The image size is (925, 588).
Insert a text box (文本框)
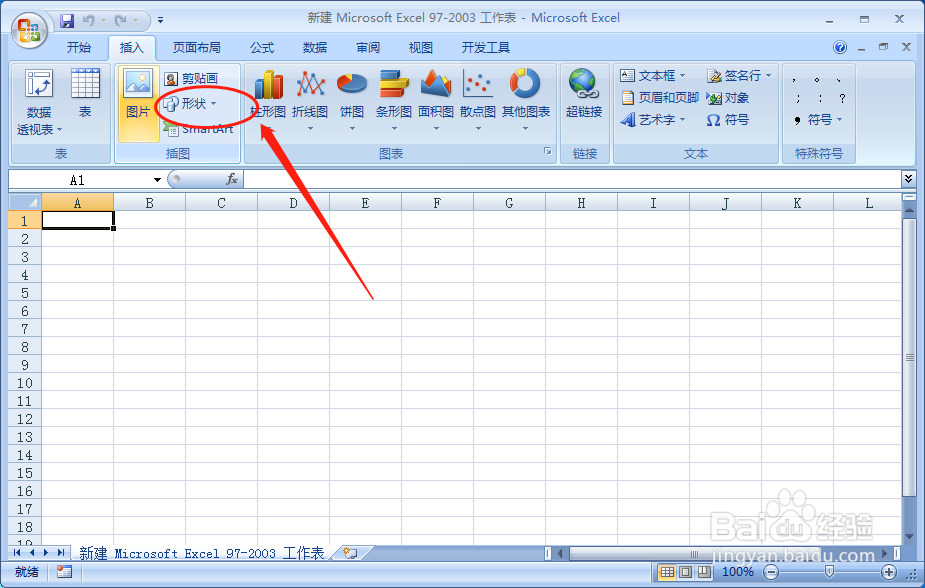click(x=653, y=75)
